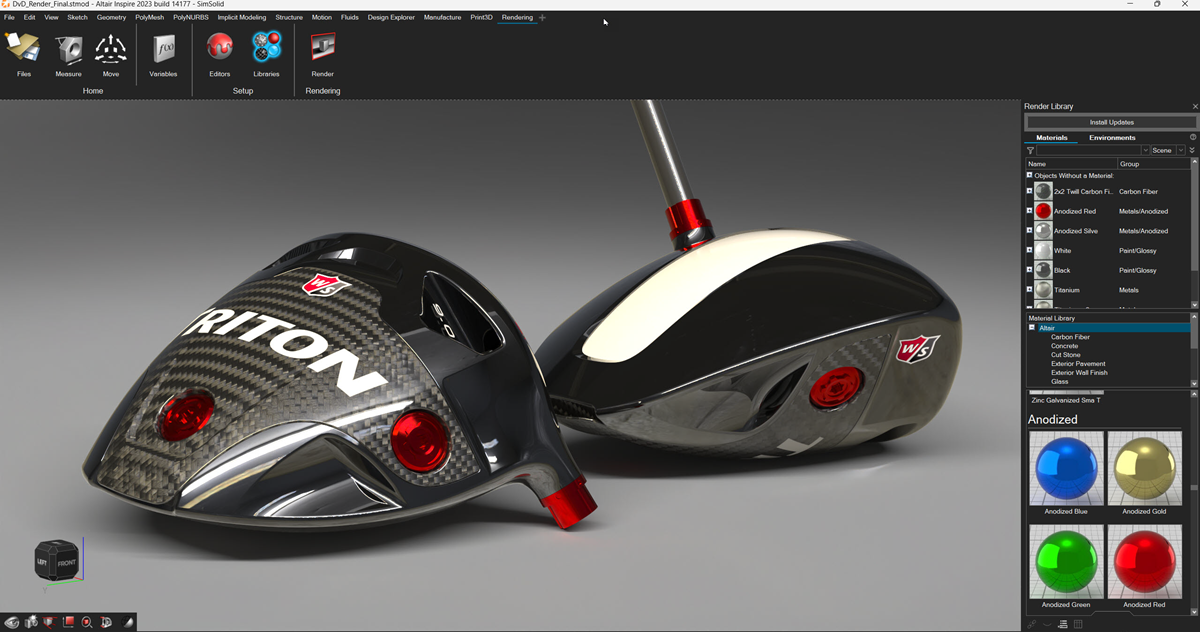The image size is (1200, 632).
Task: Click the Install Updates button
Action: 1111,122
